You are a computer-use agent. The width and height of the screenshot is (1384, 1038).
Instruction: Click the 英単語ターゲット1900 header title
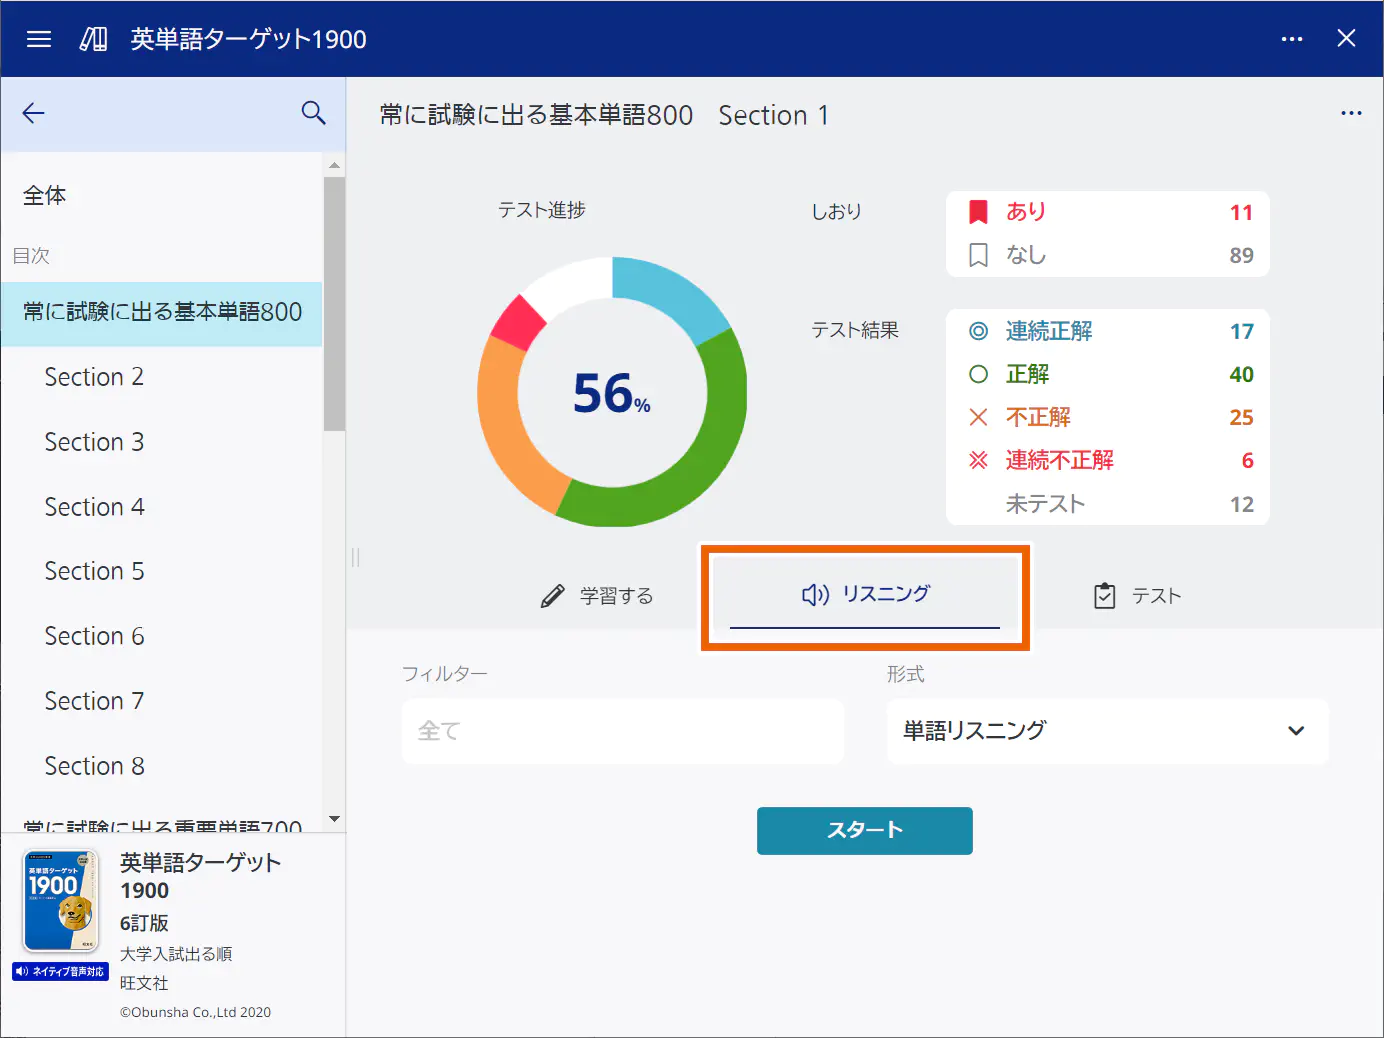tap(249, 39)
